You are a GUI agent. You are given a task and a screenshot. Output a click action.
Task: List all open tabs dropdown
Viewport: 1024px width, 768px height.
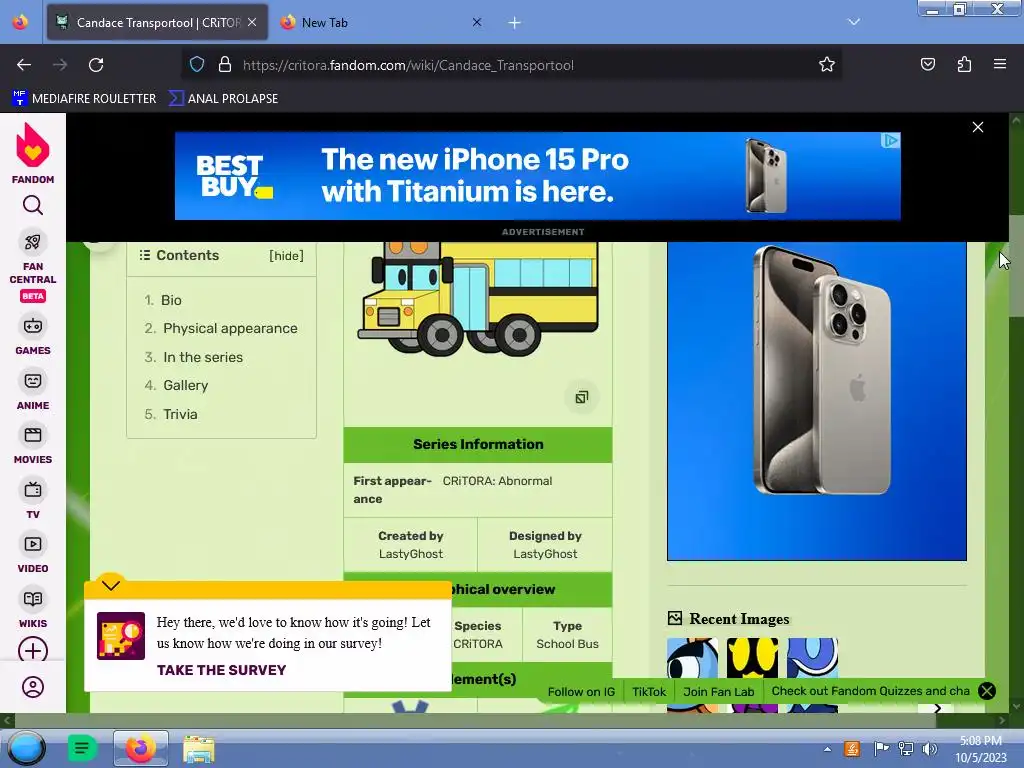[x=854, y=22]
